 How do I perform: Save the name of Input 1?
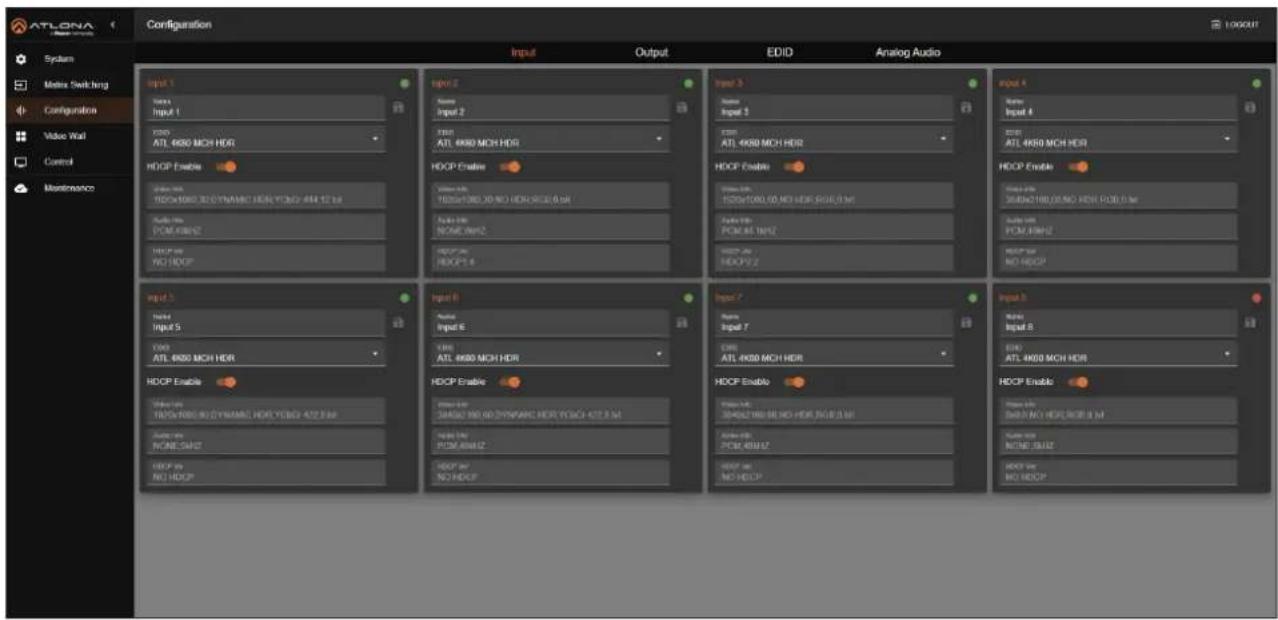[x=400, y=108]
